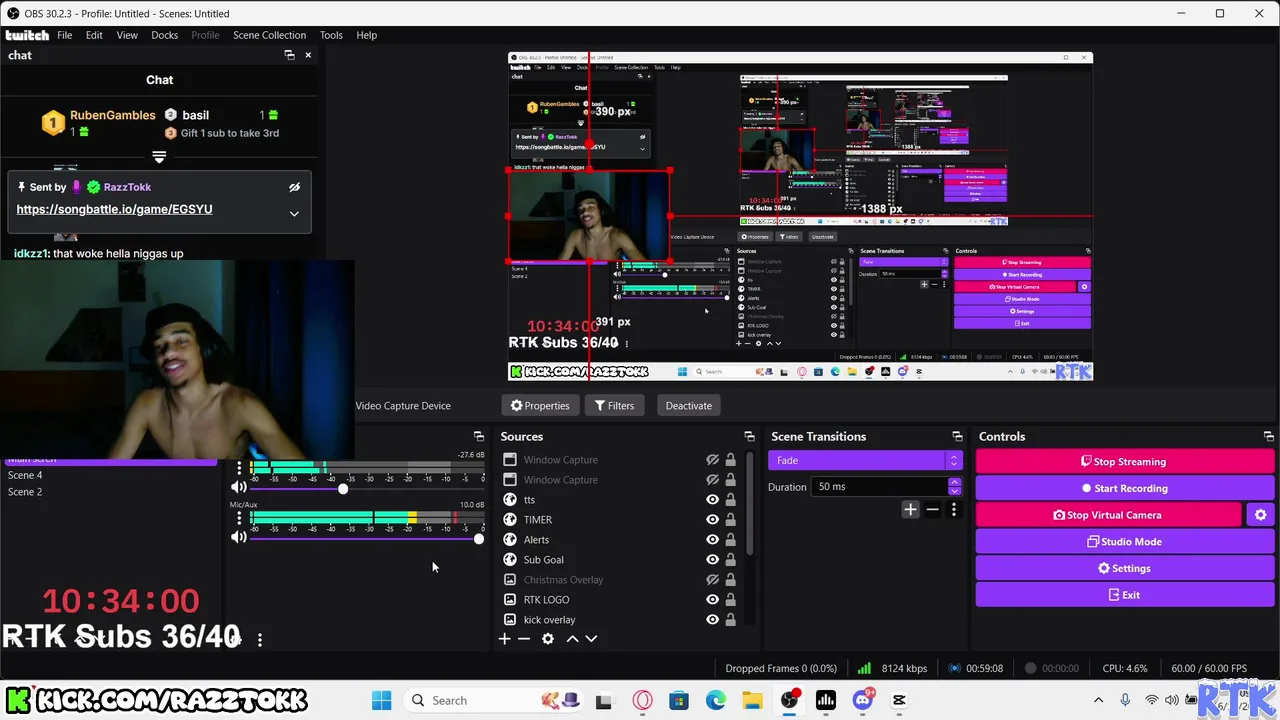Open source properties gear in the Sources toolbar
Image resolution: width=1280 pixels, height=720 pixels.
pos(547,639)
